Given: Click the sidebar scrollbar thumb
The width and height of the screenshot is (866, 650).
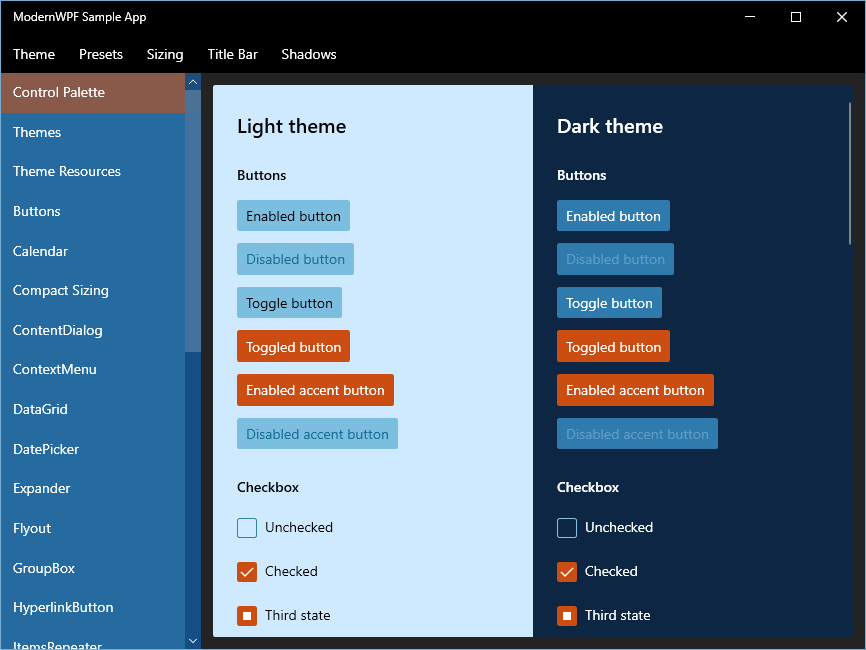Looking at the screenshot, I should click(x=193, y=221).
